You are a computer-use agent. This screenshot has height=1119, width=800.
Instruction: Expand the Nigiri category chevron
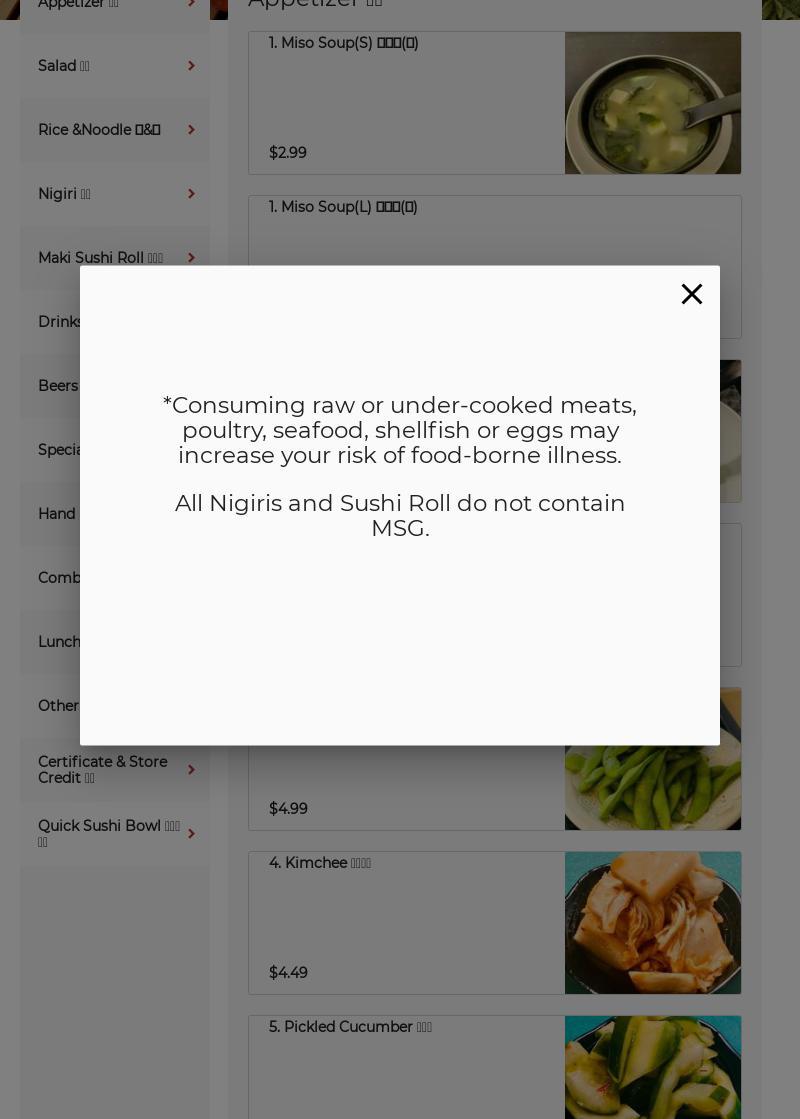point(191,194)
